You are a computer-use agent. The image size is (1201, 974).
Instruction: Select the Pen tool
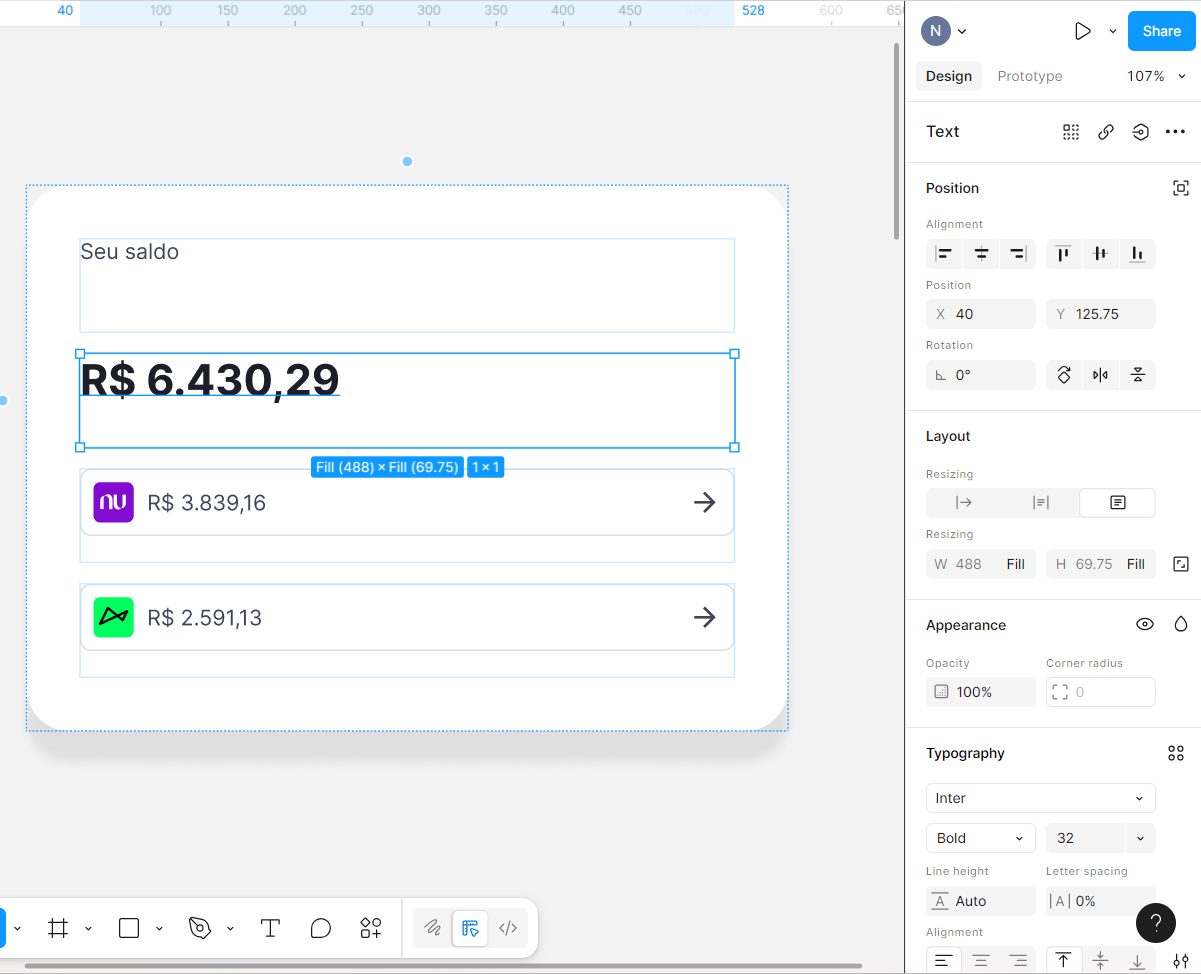(x=200, y=928)
